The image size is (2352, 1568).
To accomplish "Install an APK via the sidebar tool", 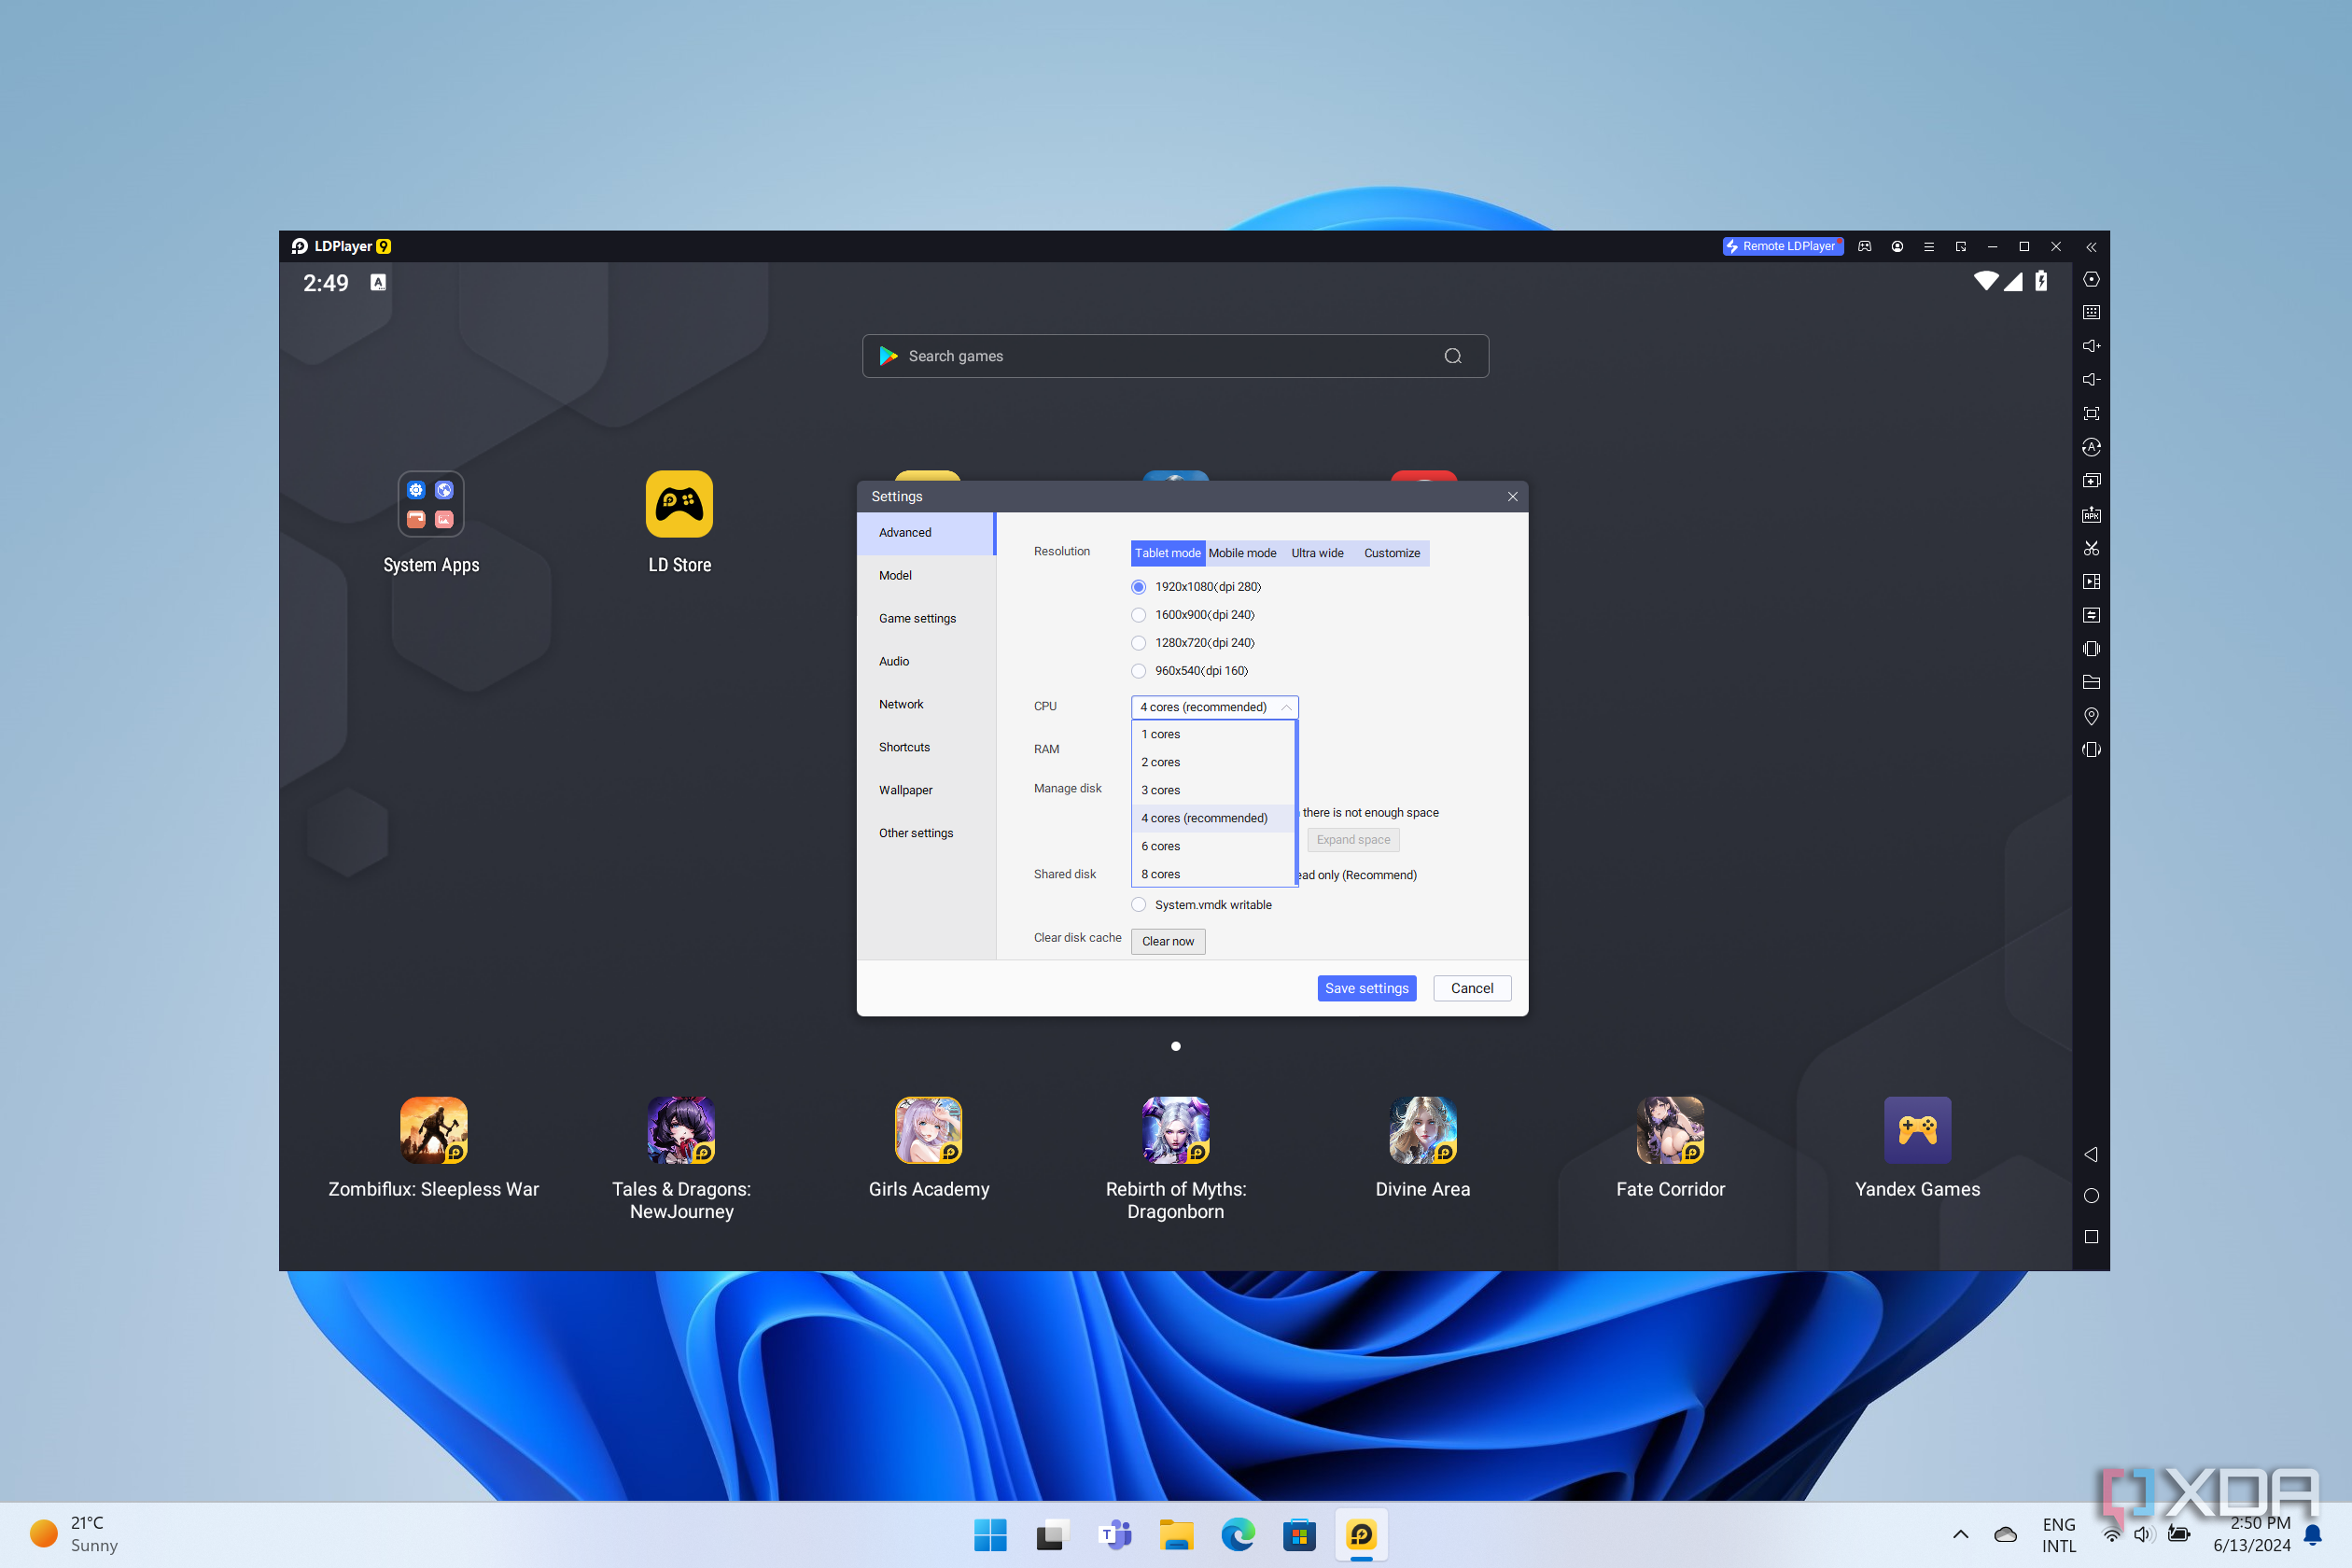I will pos(2091,515).
